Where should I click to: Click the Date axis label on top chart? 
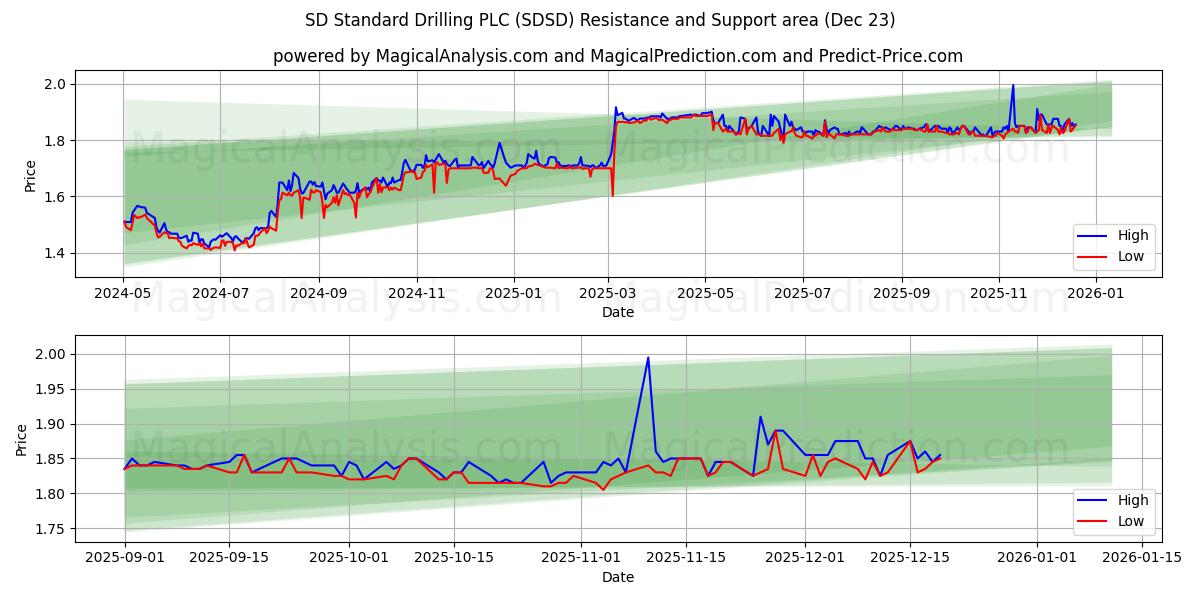click(x=617, y=312)
